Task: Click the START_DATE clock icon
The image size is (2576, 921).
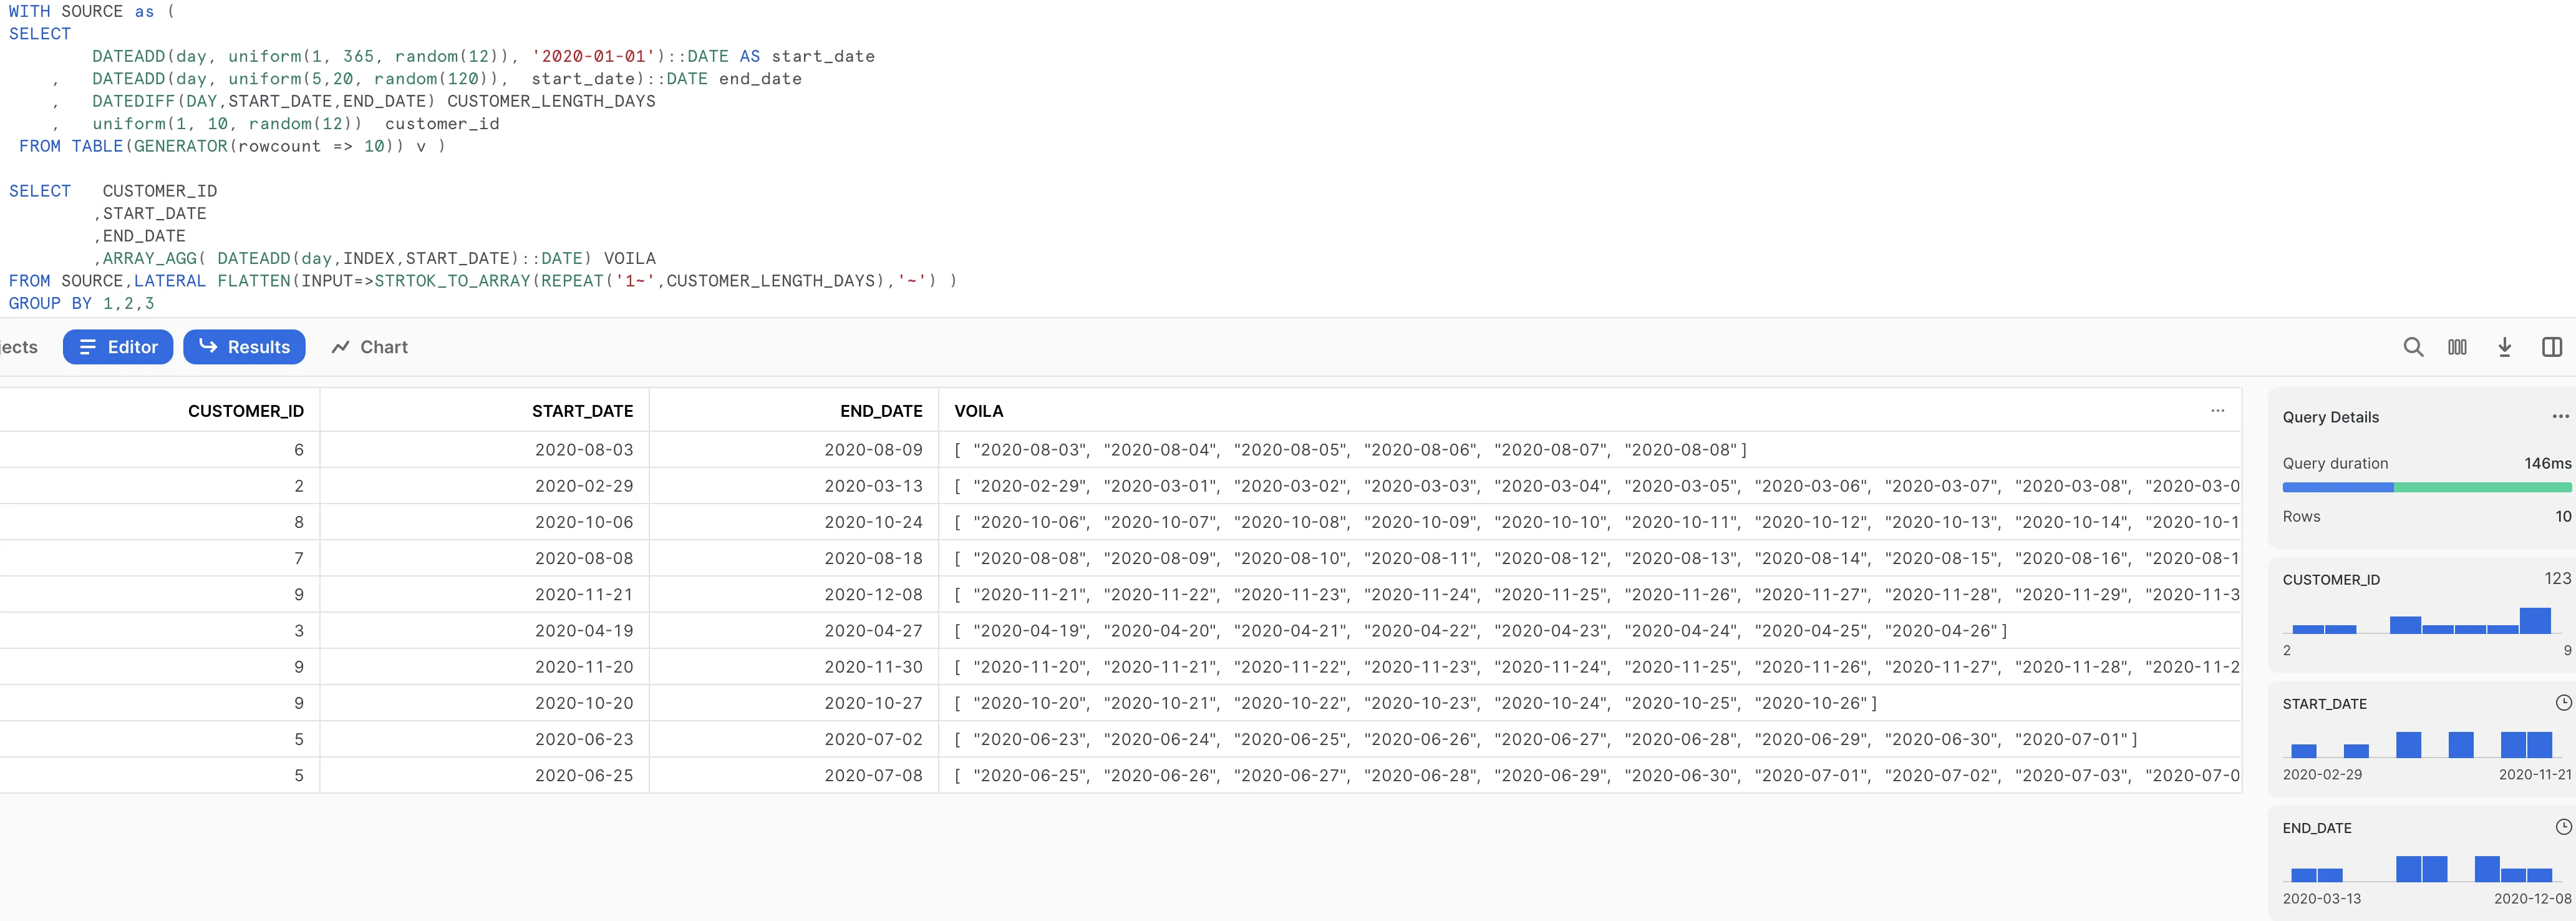Action: point(2563,703)
